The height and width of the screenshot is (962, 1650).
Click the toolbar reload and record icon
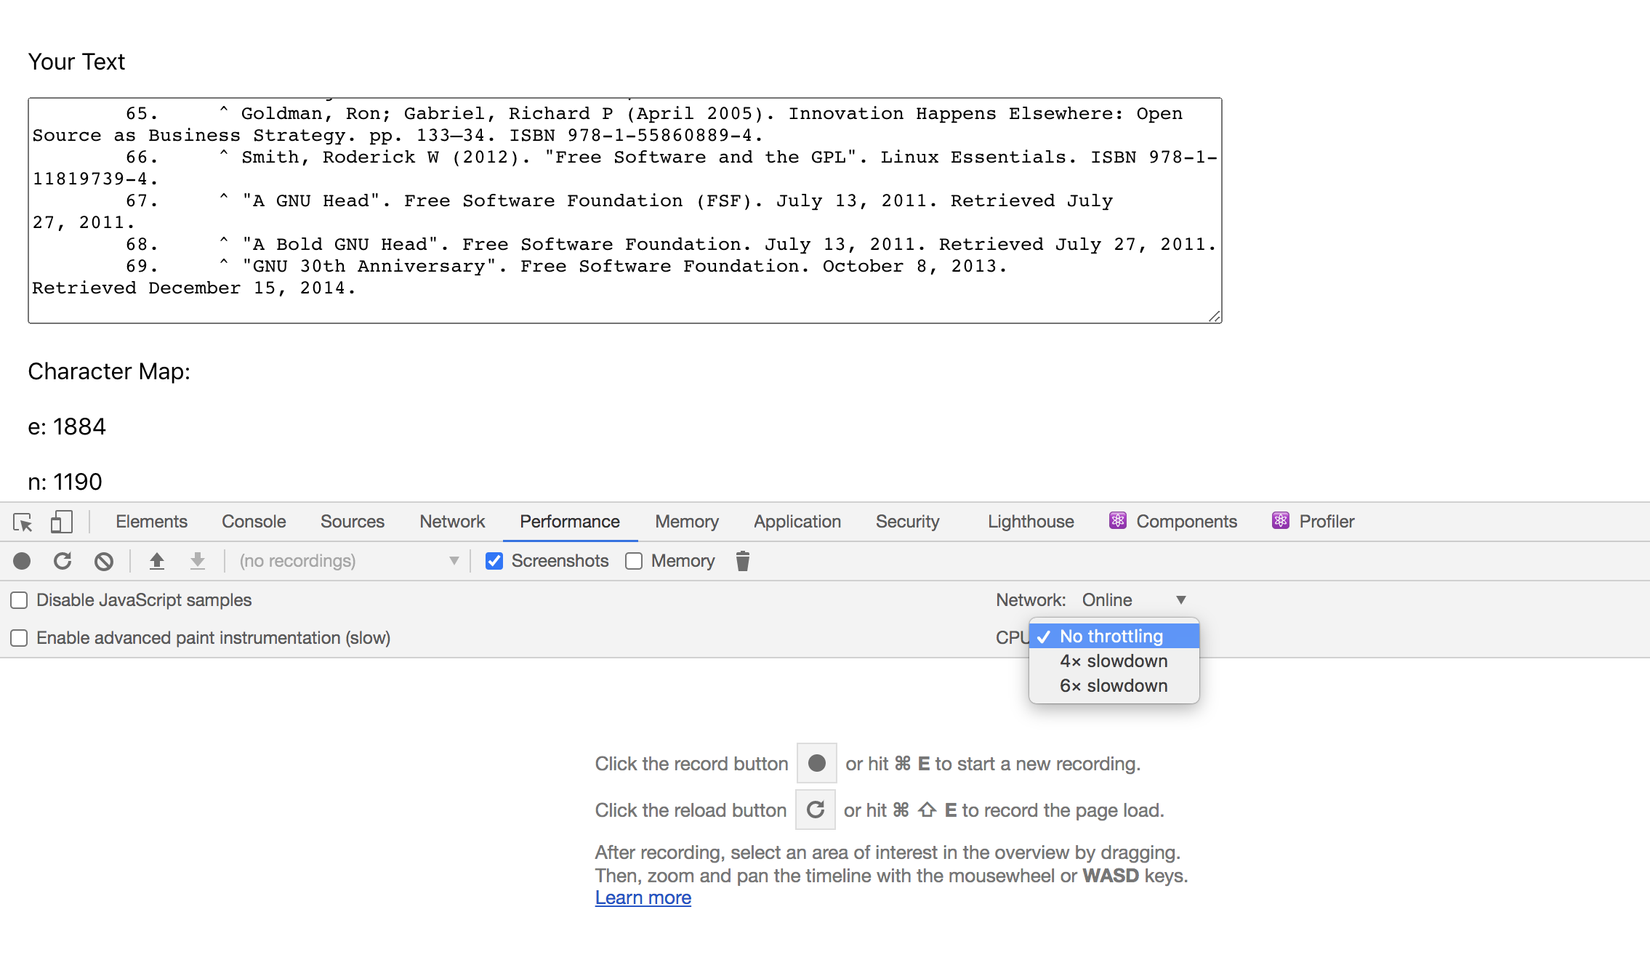pyautogui.click(x=62, y=561)
